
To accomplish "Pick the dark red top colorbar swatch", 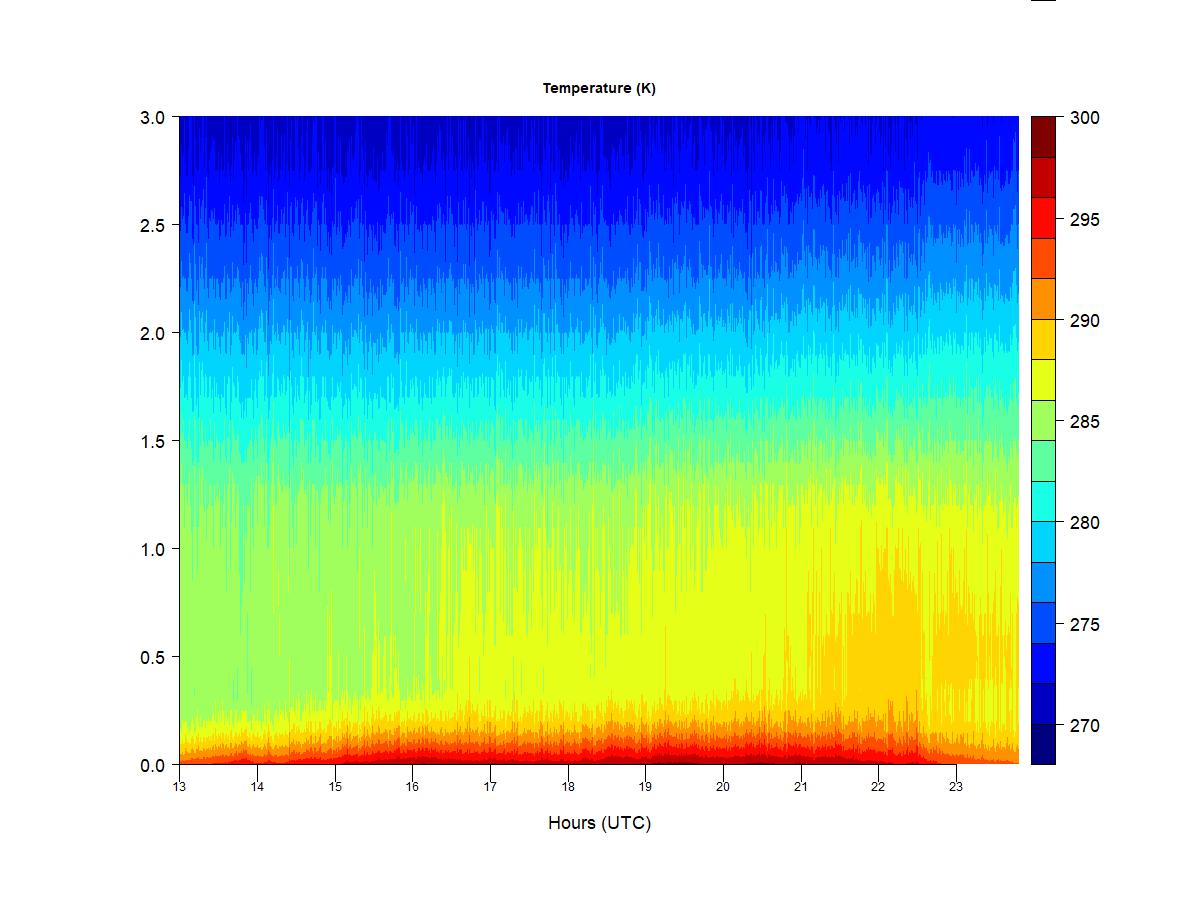I will point(1043,137).
